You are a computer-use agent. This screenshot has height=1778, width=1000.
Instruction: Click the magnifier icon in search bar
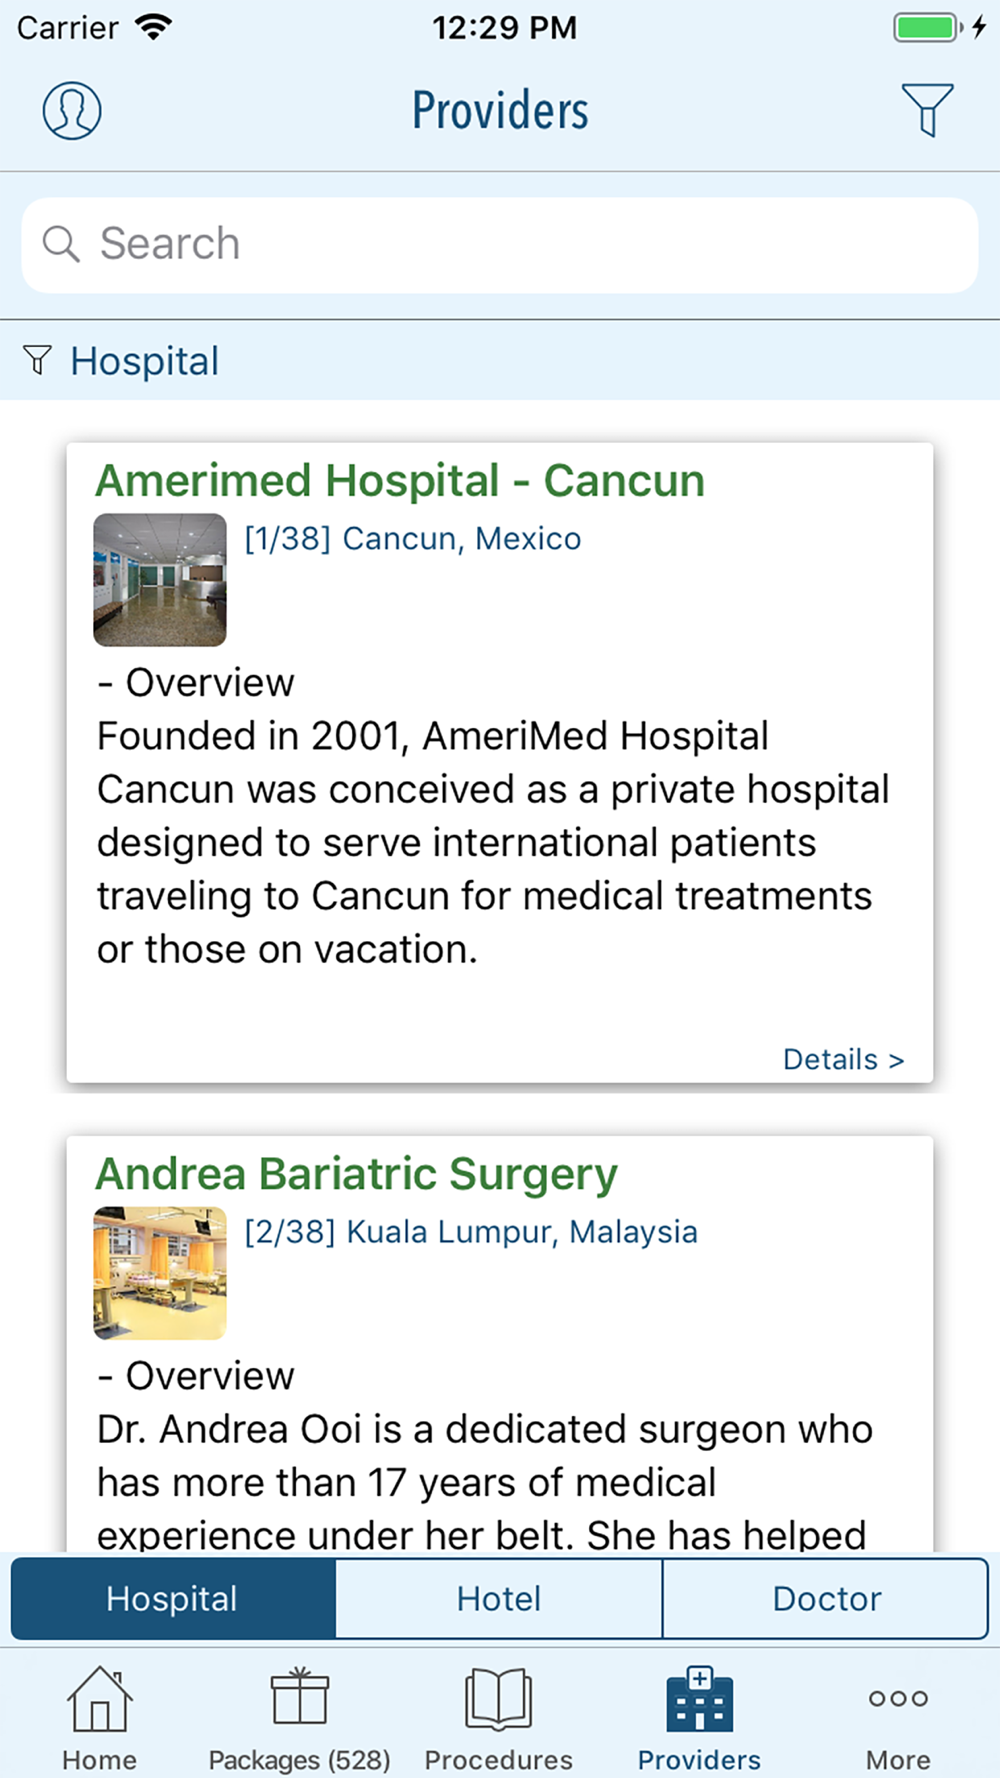pos(61,244)
